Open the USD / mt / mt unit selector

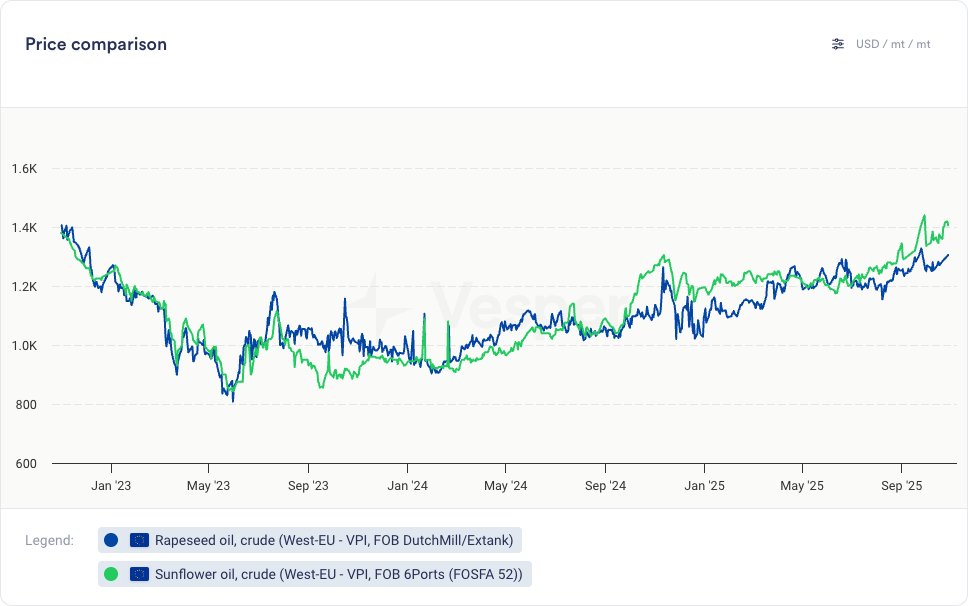click(x=893, y=44)
